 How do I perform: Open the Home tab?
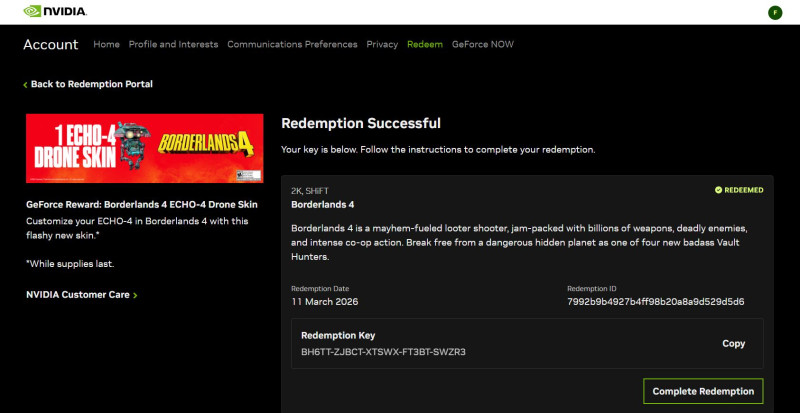pyautogui.click(x=107, y=44)
